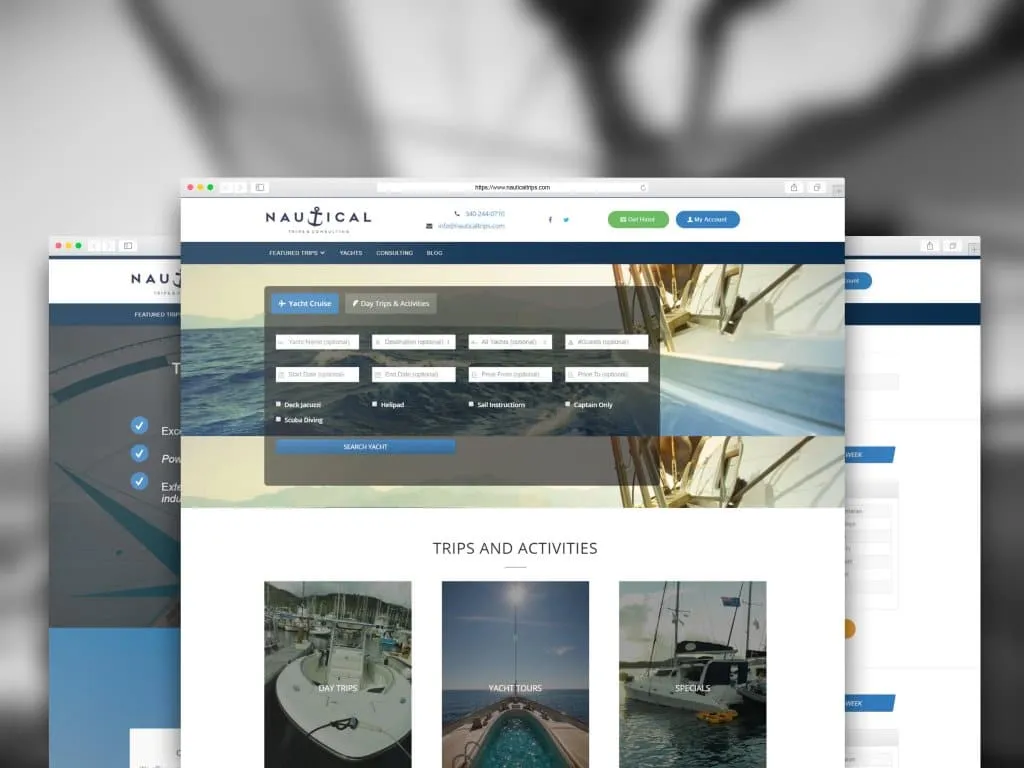Go back using the Safari back arrow
The image size is (1024, 768).
(x=227, y=187)
